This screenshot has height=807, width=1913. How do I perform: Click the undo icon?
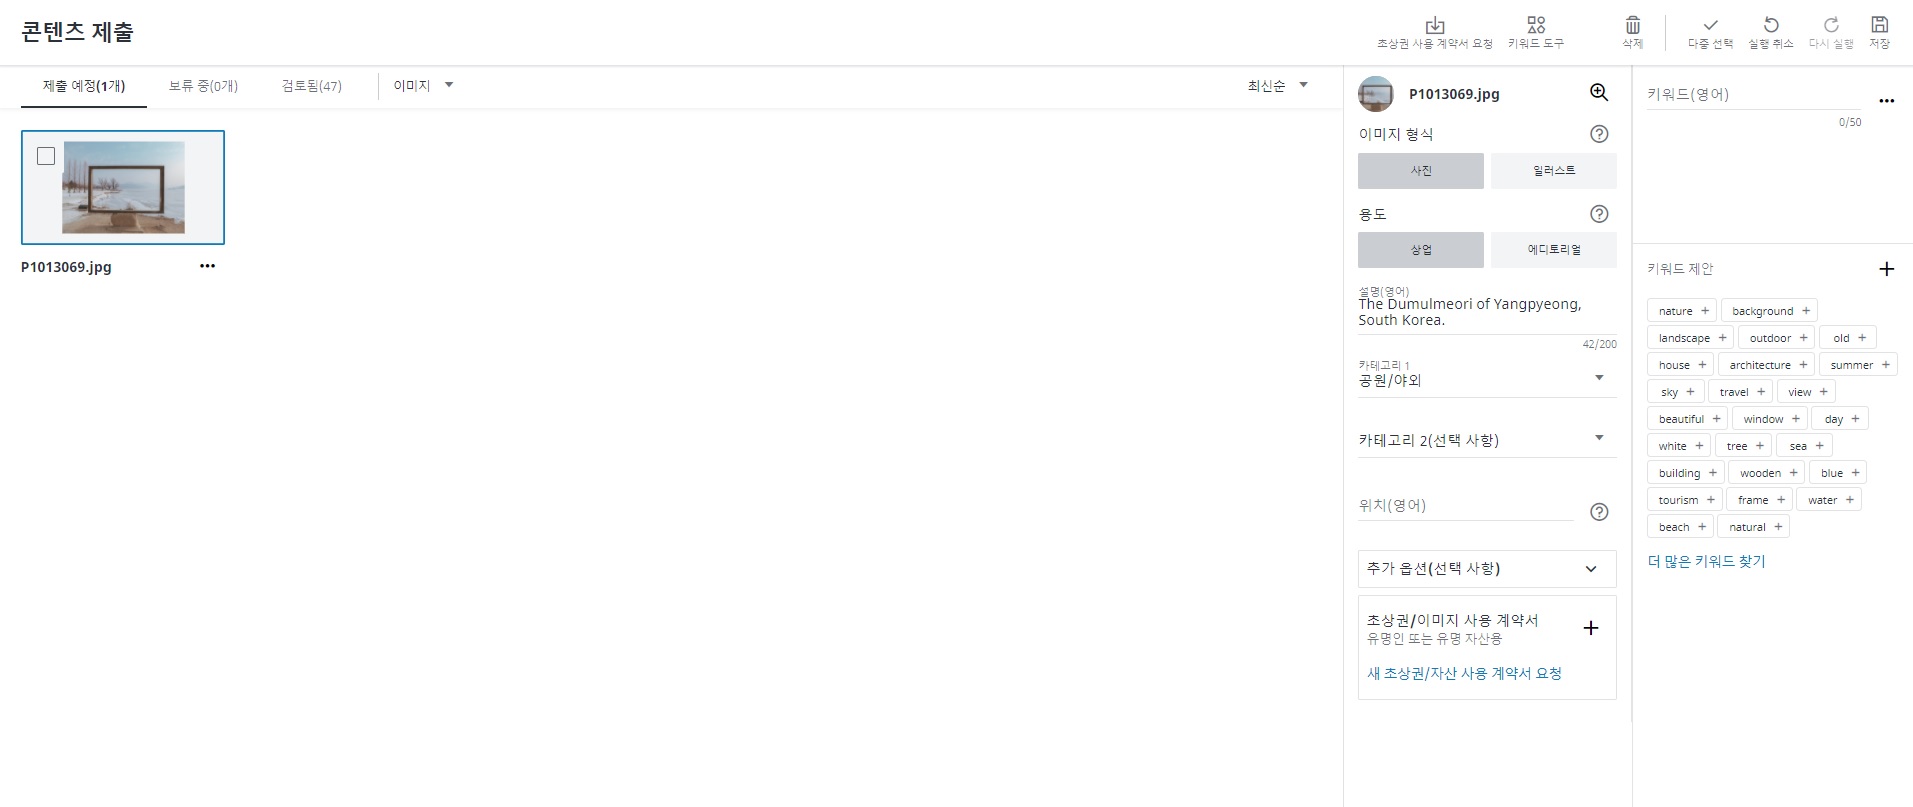coord(1771,25)
